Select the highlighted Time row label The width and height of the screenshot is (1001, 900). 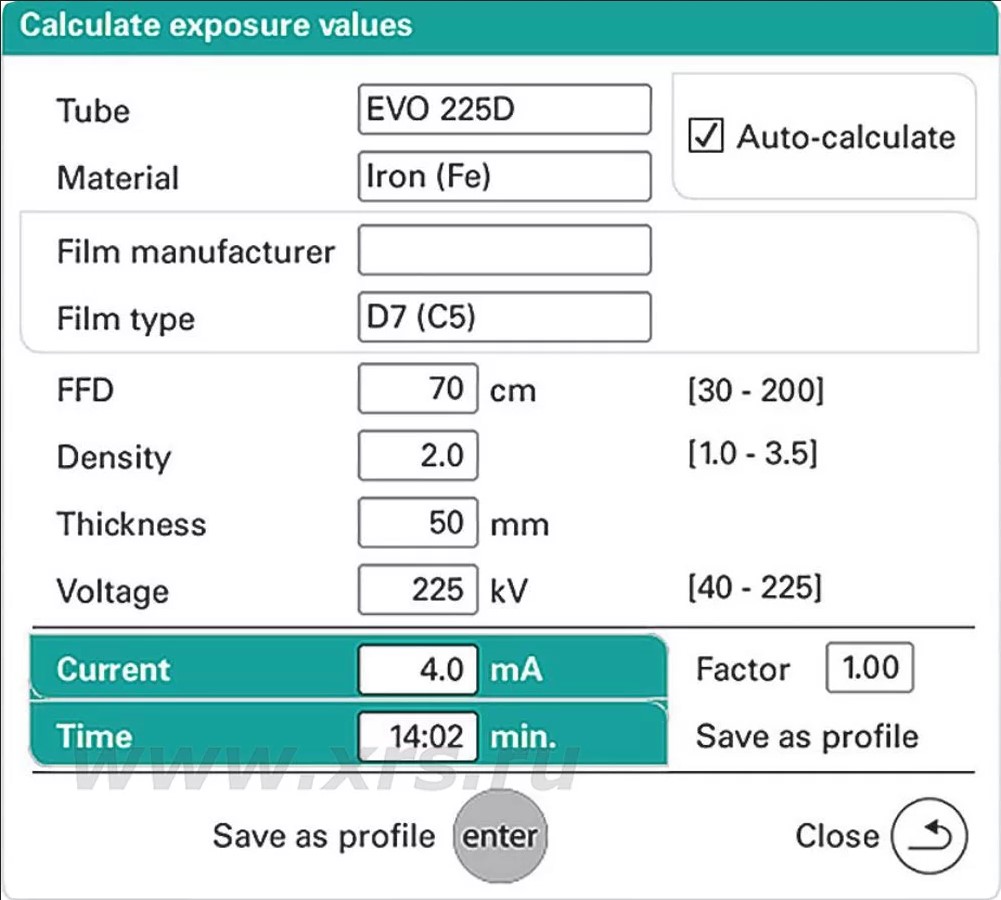[95, 737]
